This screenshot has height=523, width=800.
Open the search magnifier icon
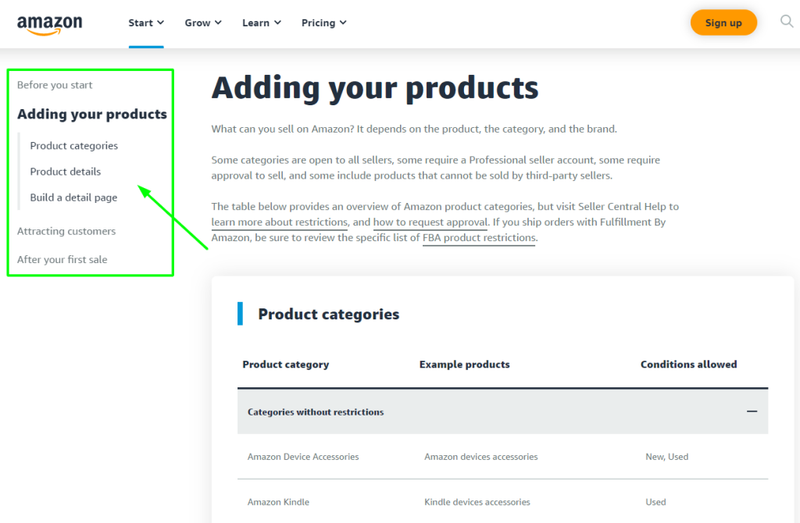coord(787,21)
